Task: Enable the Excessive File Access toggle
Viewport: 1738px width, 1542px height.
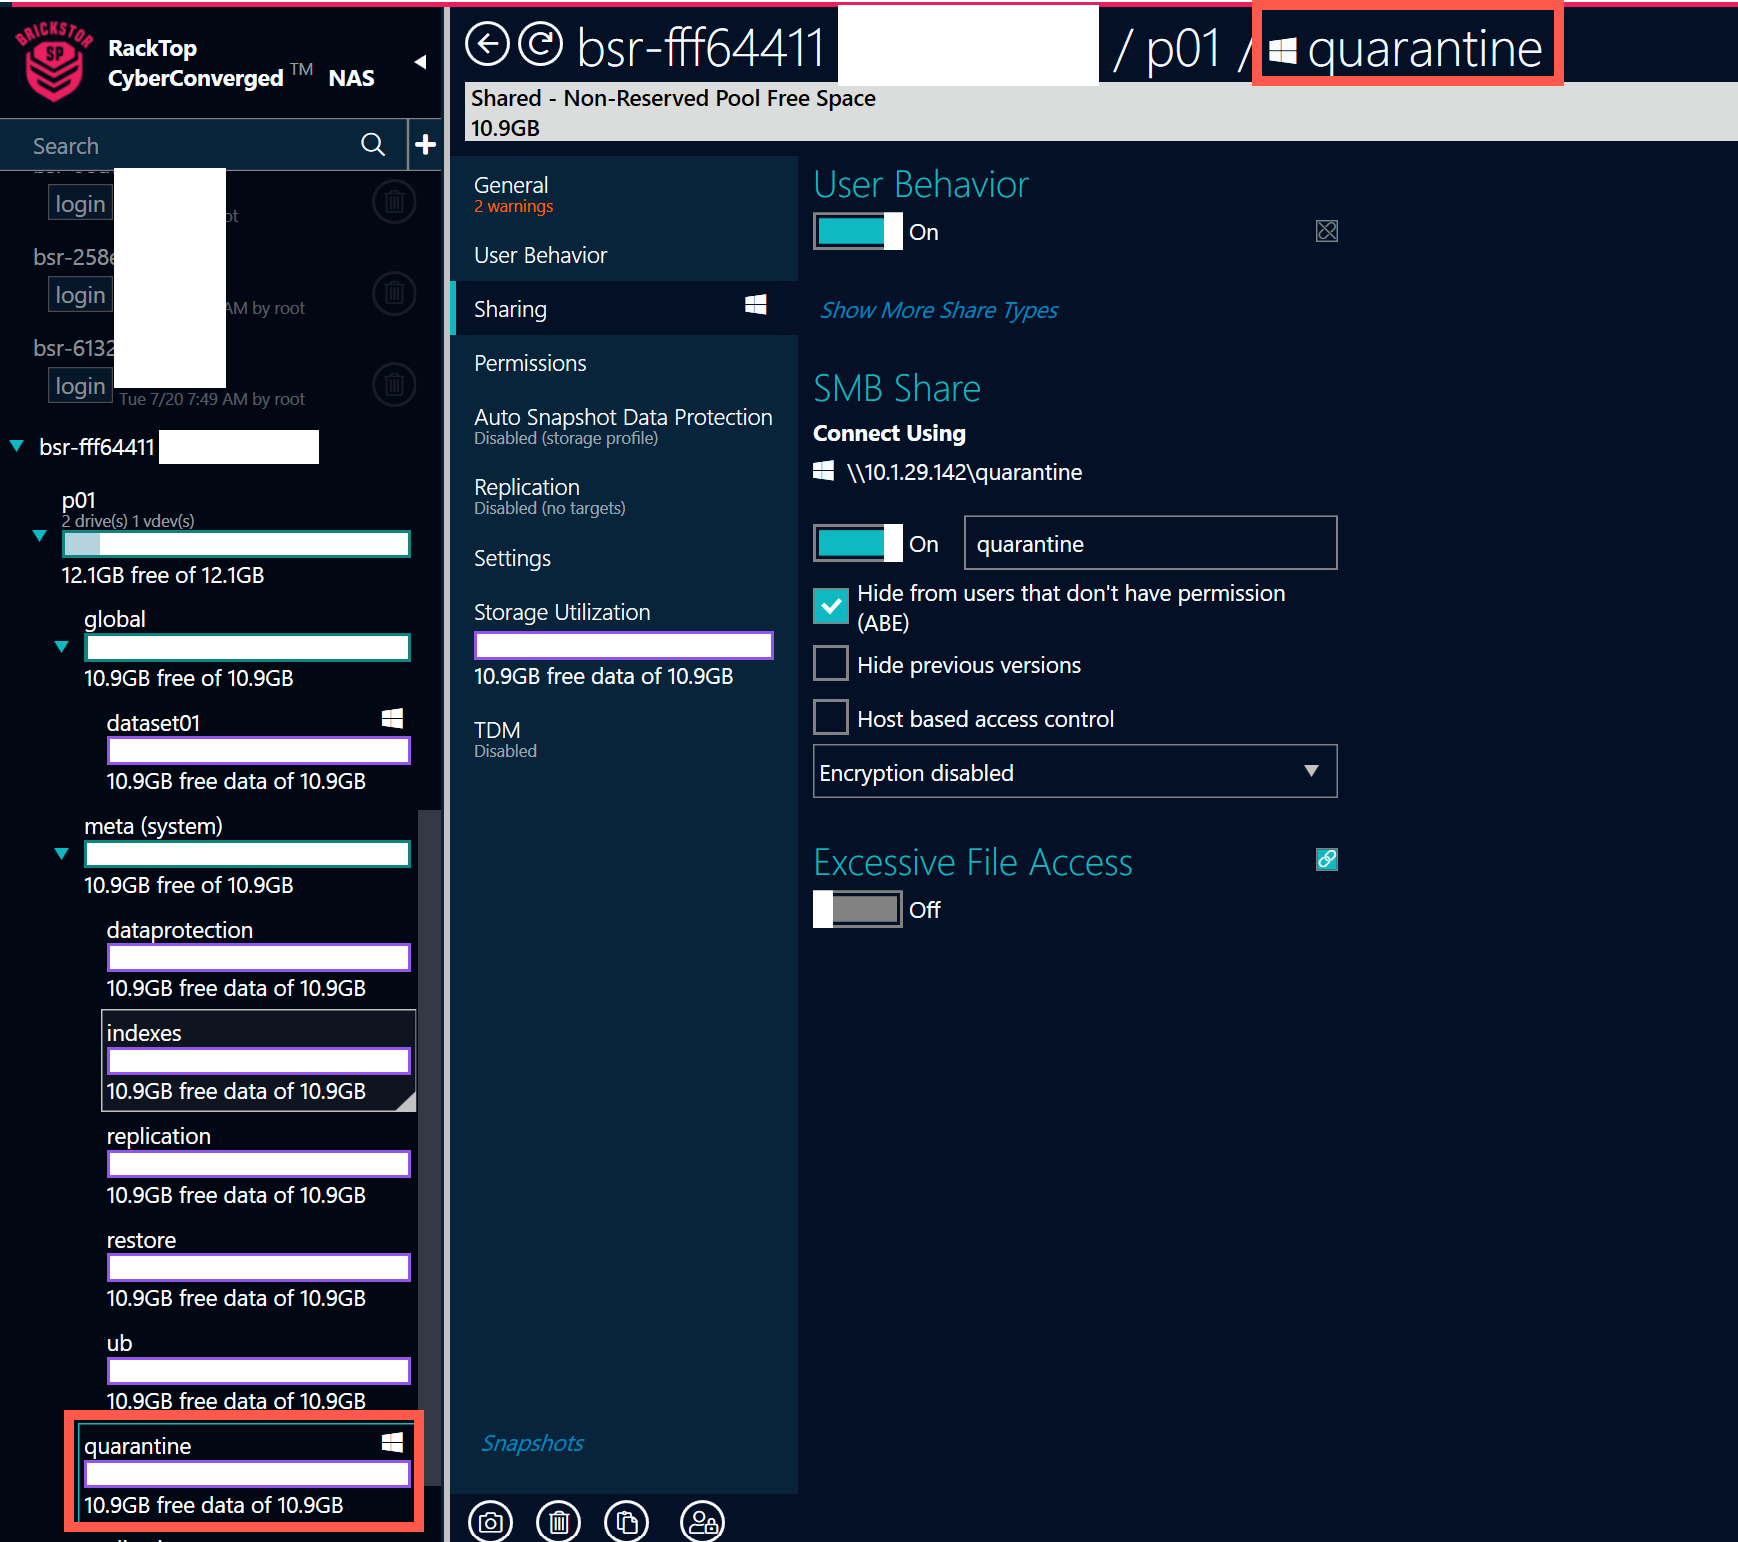Action: click(858, 910)
